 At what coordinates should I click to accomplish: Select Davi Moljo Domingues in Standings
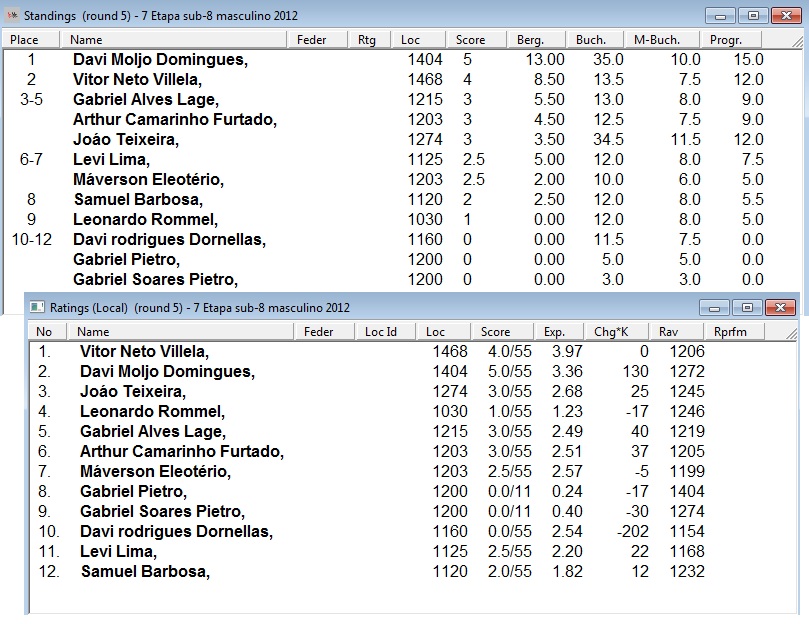160,60
